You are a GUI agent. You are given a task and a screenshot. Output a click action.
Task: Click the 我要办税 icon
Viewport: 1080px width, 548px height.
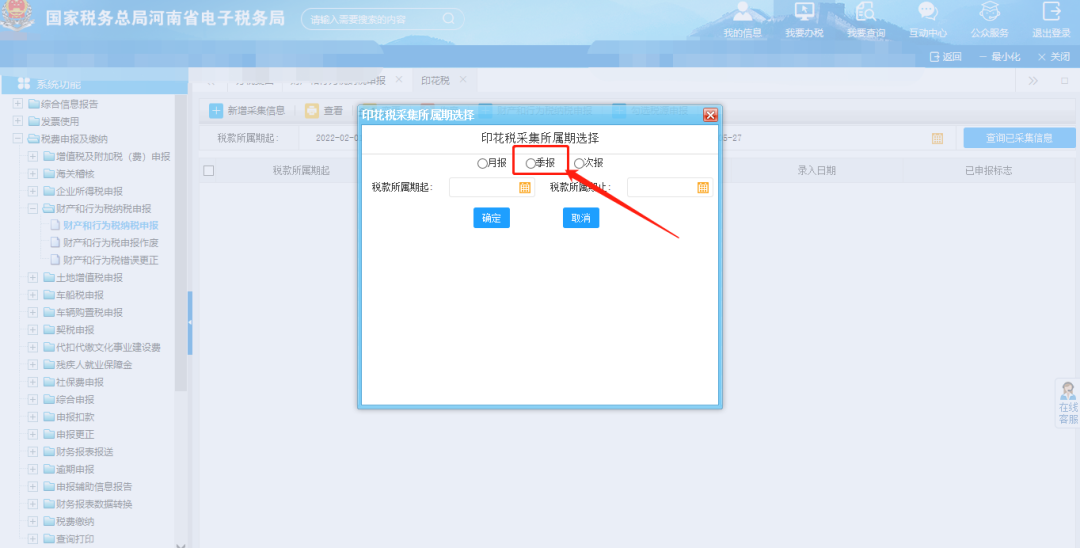pos(804,13)
